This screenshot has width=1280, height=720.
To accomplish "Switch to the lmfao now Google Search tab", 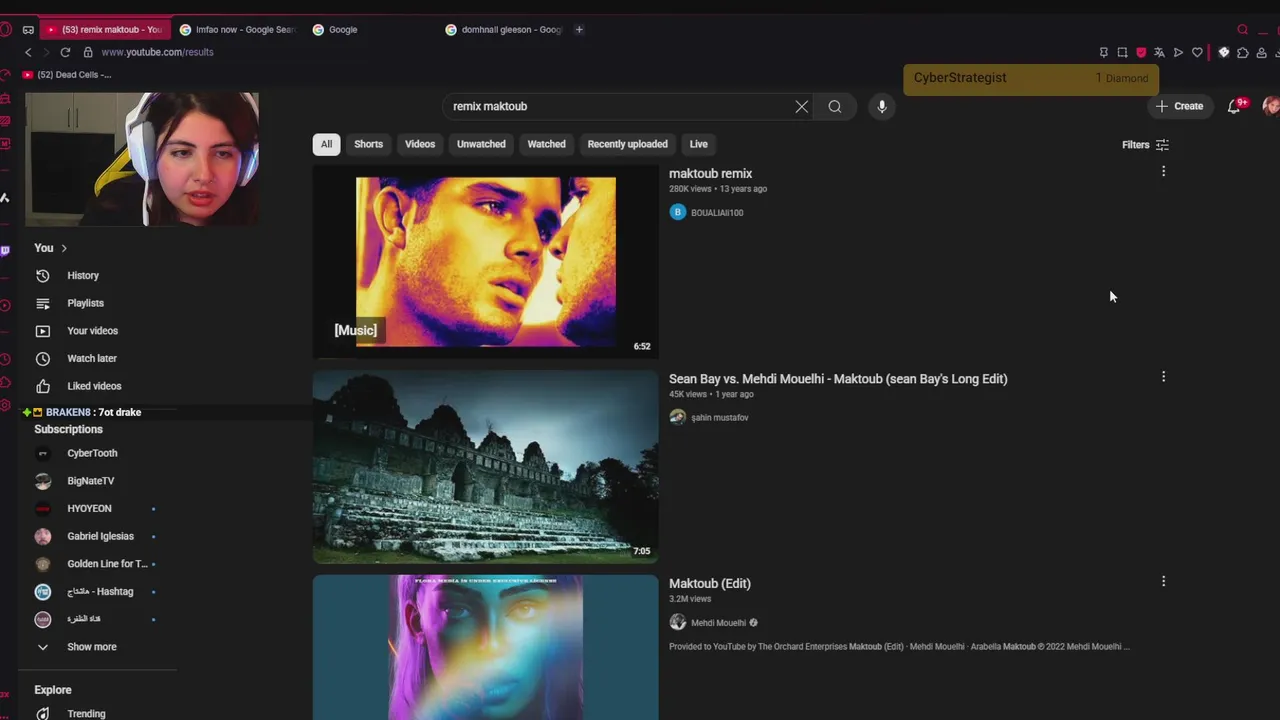I will (x=238, y=29).
